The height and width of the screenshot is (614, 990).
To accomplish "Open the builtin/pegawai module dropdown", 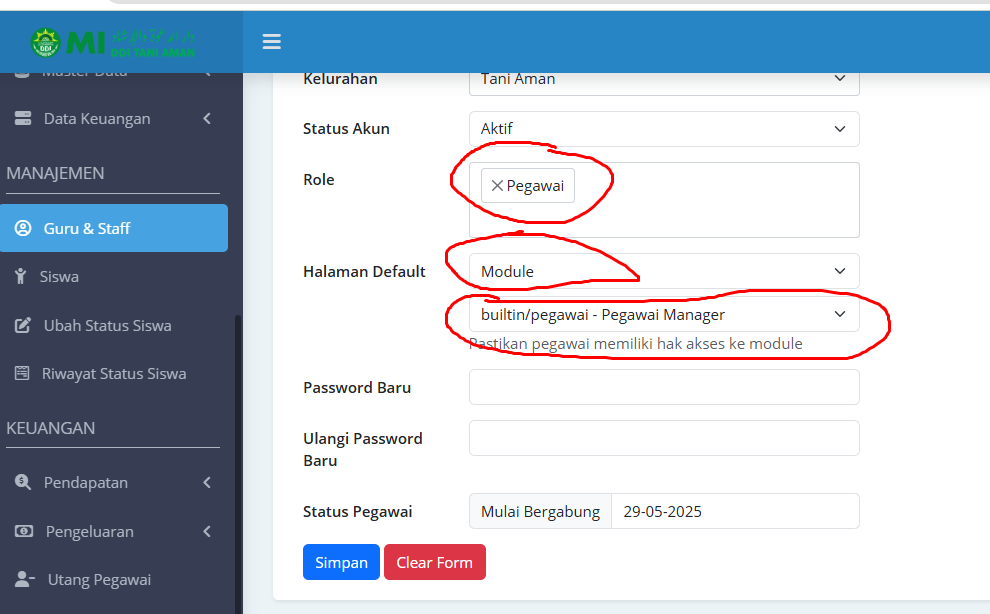I will [x=663, y=314].
